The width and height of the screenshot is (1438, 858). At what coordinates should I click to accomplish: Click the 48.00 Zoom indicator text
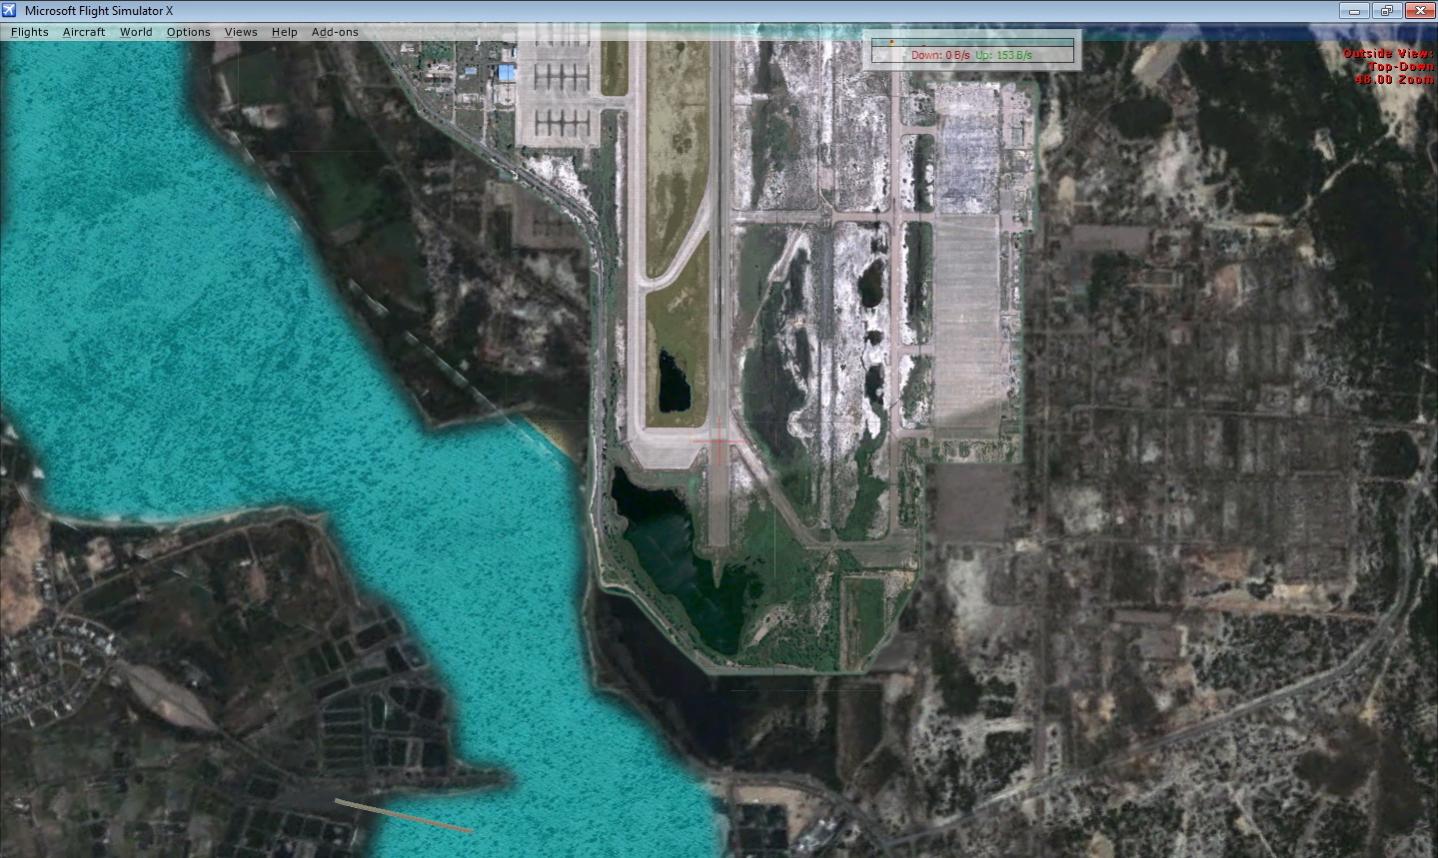click(1394, 79)
